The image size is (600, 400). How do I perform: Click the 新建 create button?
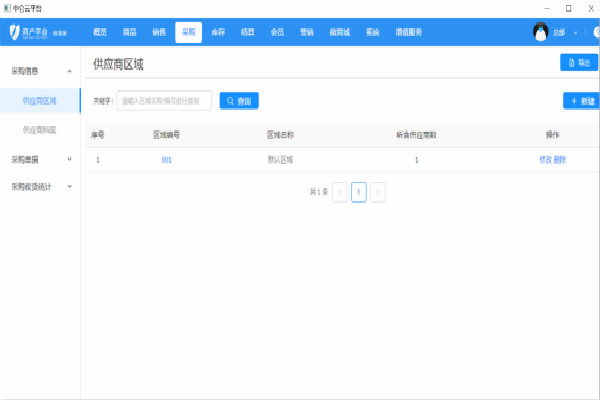click(580, 101)
